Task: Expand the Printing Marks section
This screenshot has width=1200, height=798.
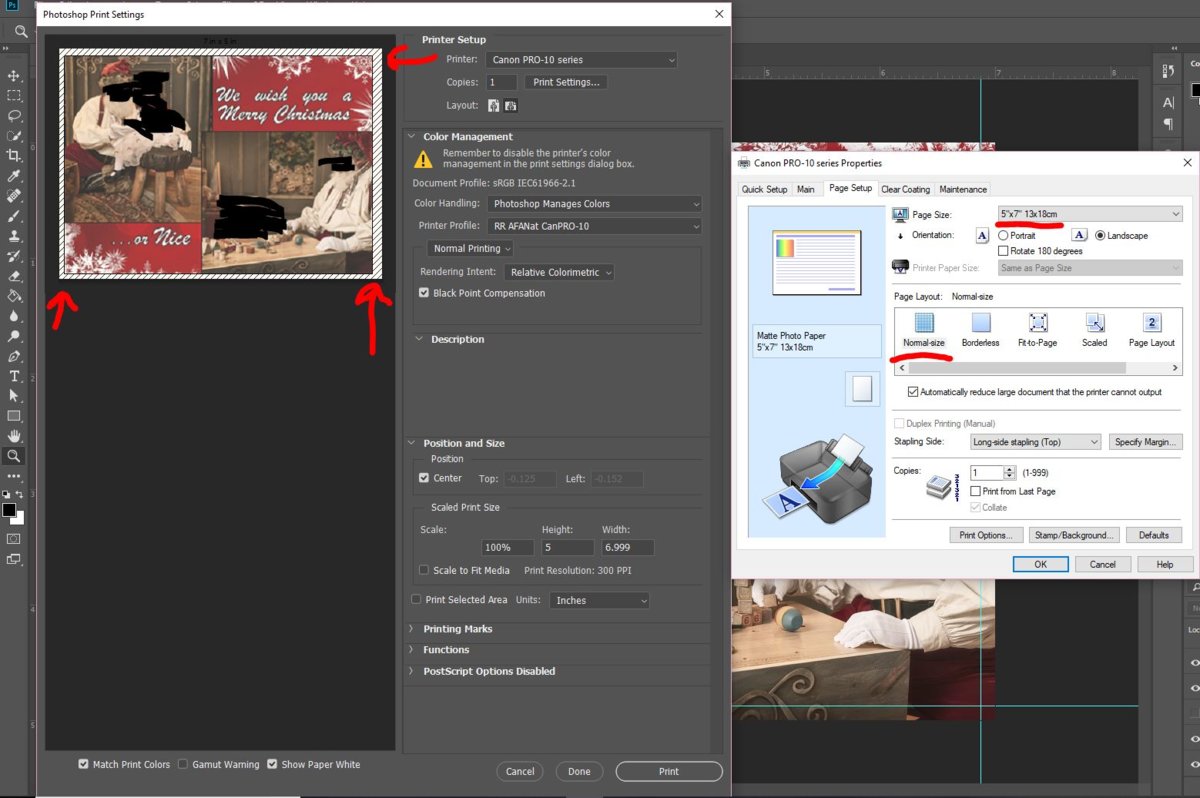Action: [458, 629]
